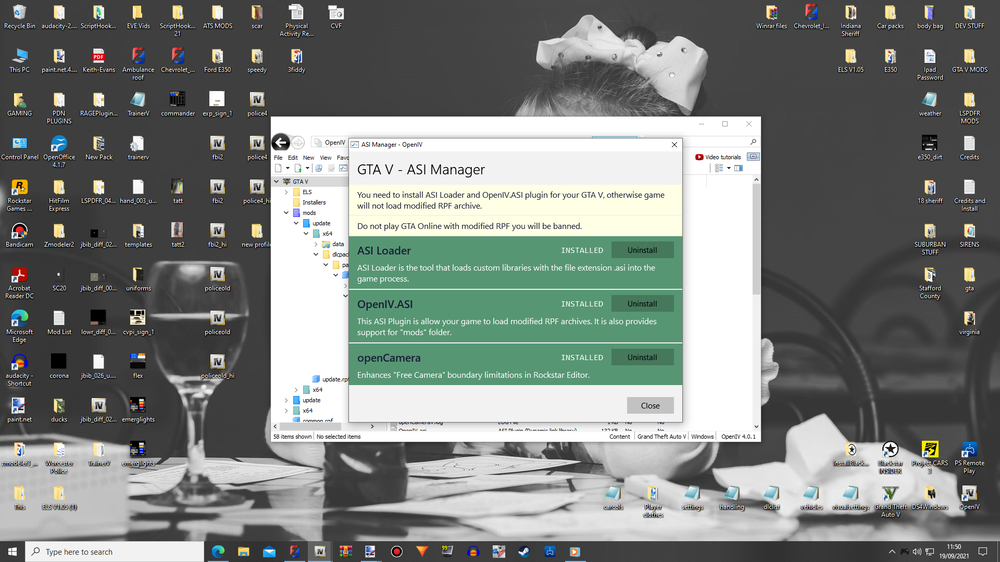Click the forward arrow in OpenIV
Screen dimensions: 1000x562
(298, 143)
